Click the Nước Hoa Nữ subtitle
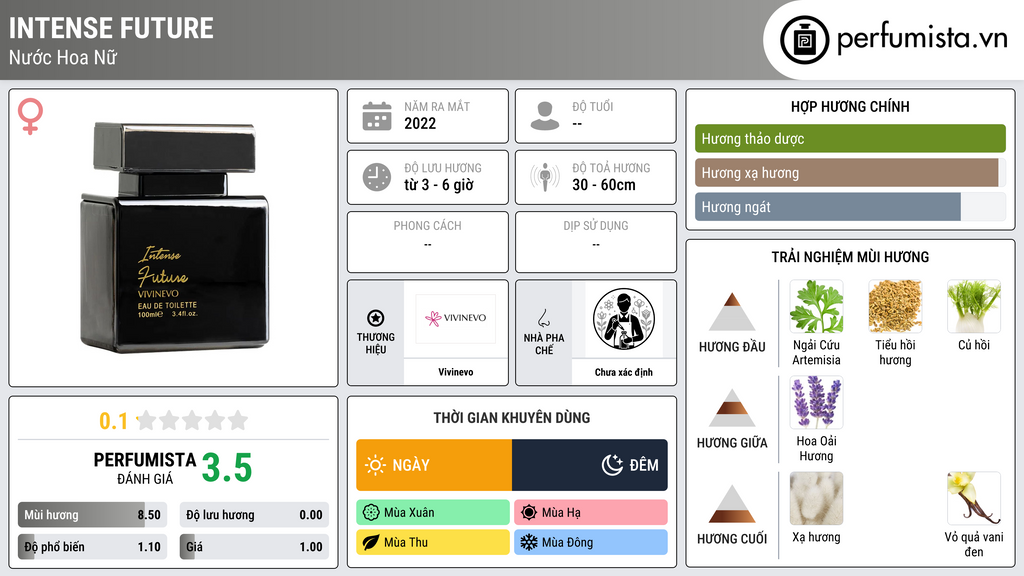This screenshot has width=1024, height=576. [63, 57]
